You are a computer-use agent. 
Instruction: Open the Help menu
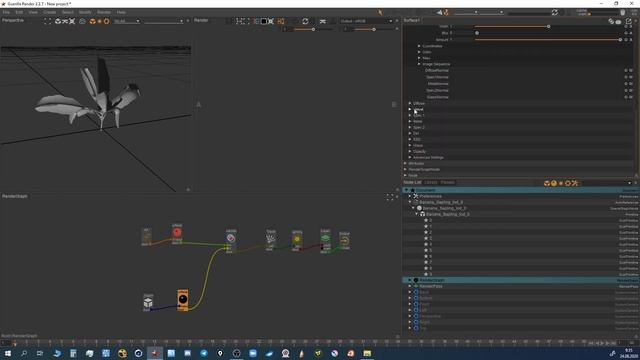point(121,12)
